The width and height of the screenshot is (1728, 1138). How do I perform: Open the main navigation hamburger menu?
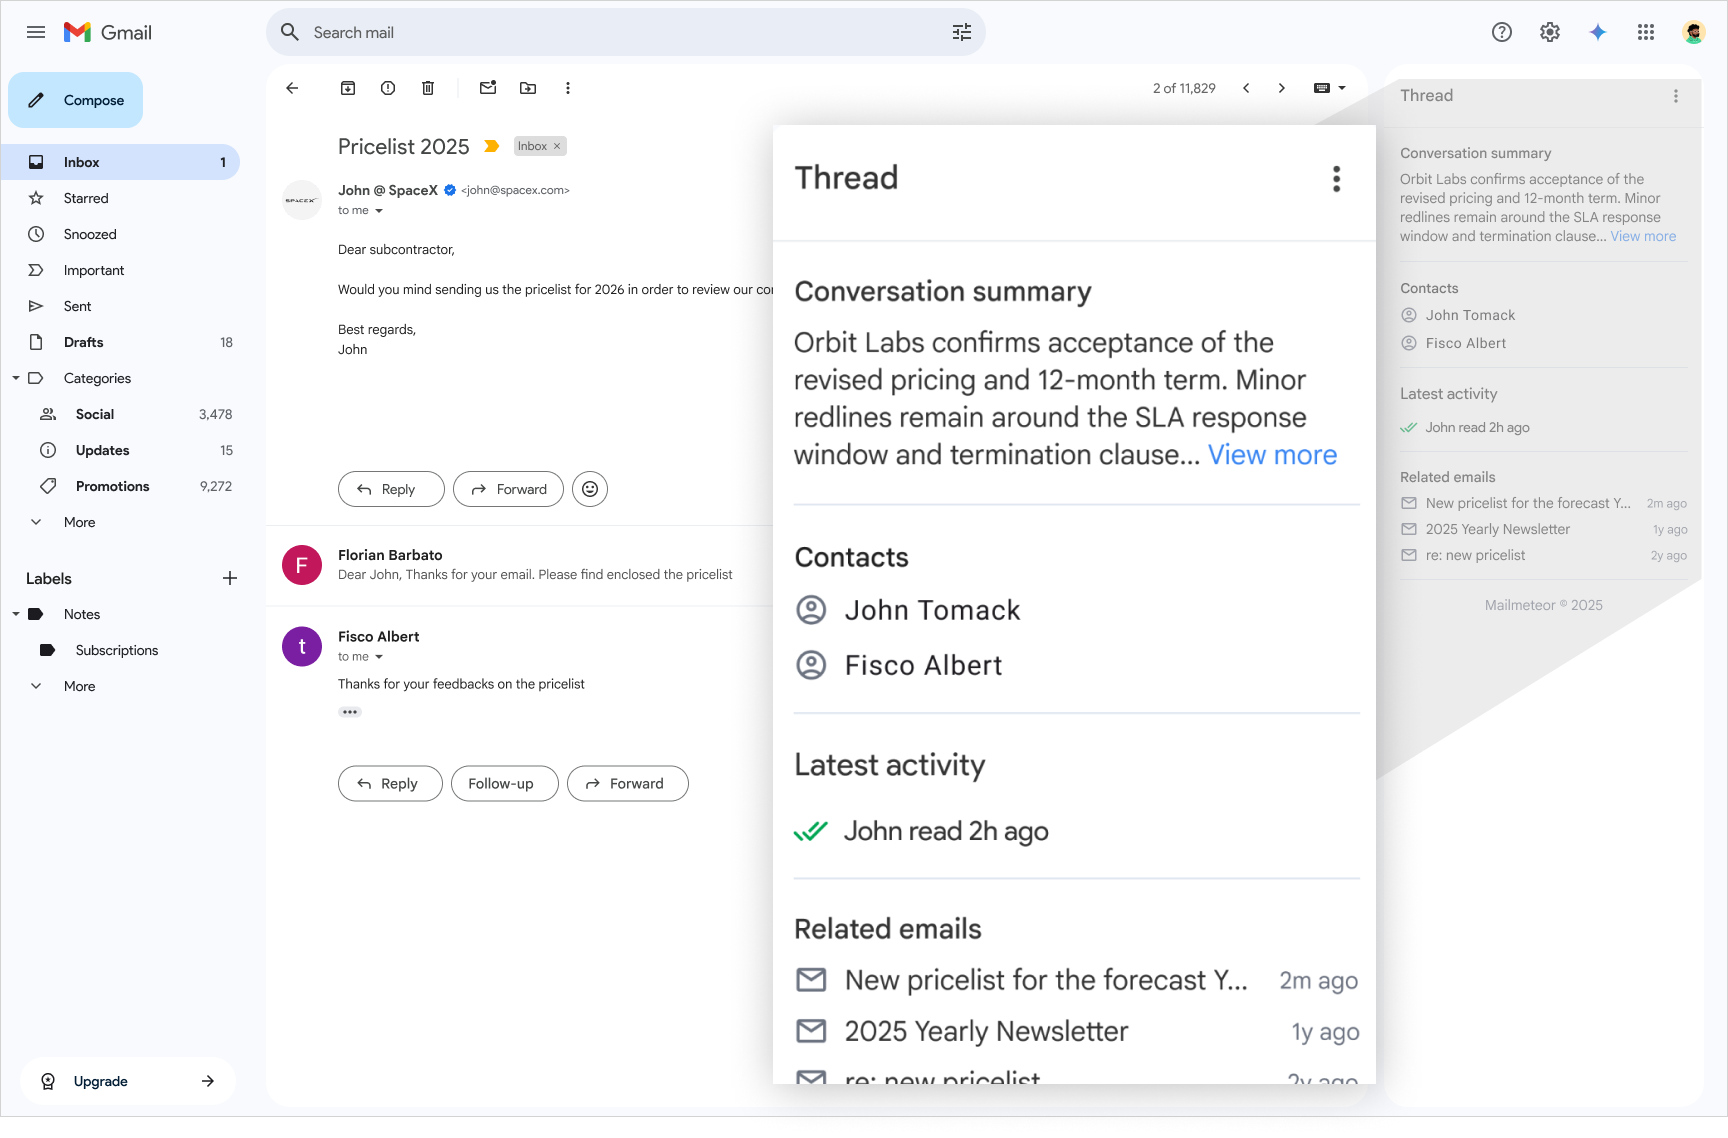coord(35,32)
